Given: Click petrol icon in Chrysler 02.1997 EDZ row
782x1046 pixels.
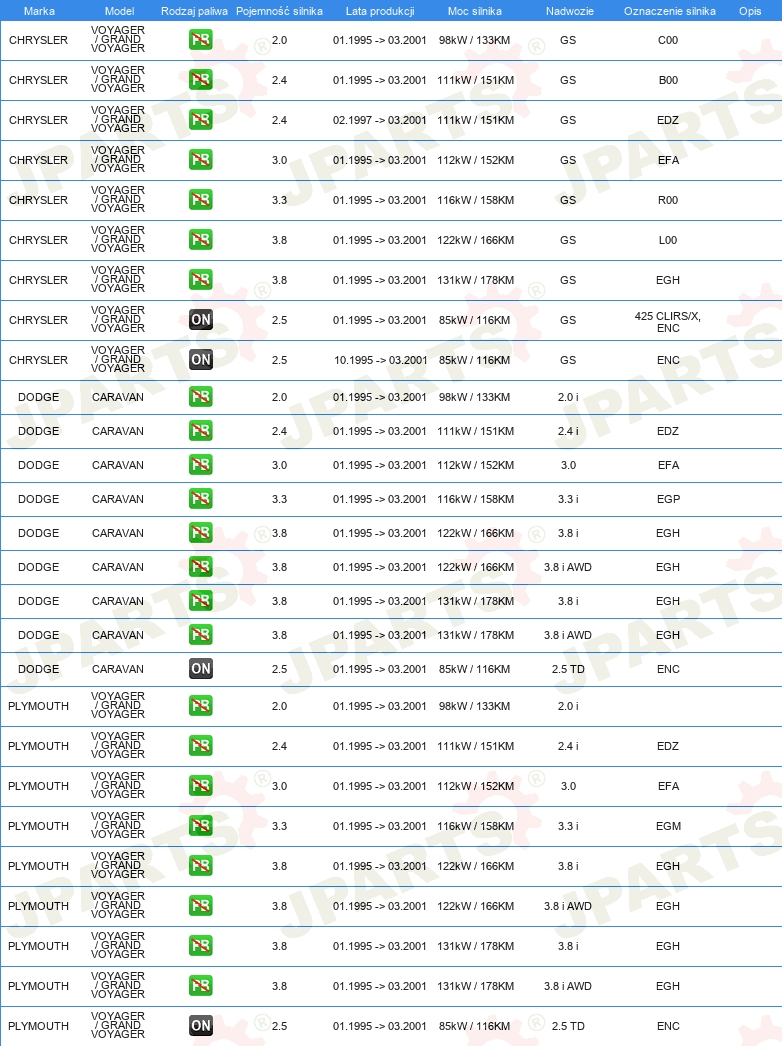Looking at the screenshot, I should pyautogui.click(x=201, y=120).
